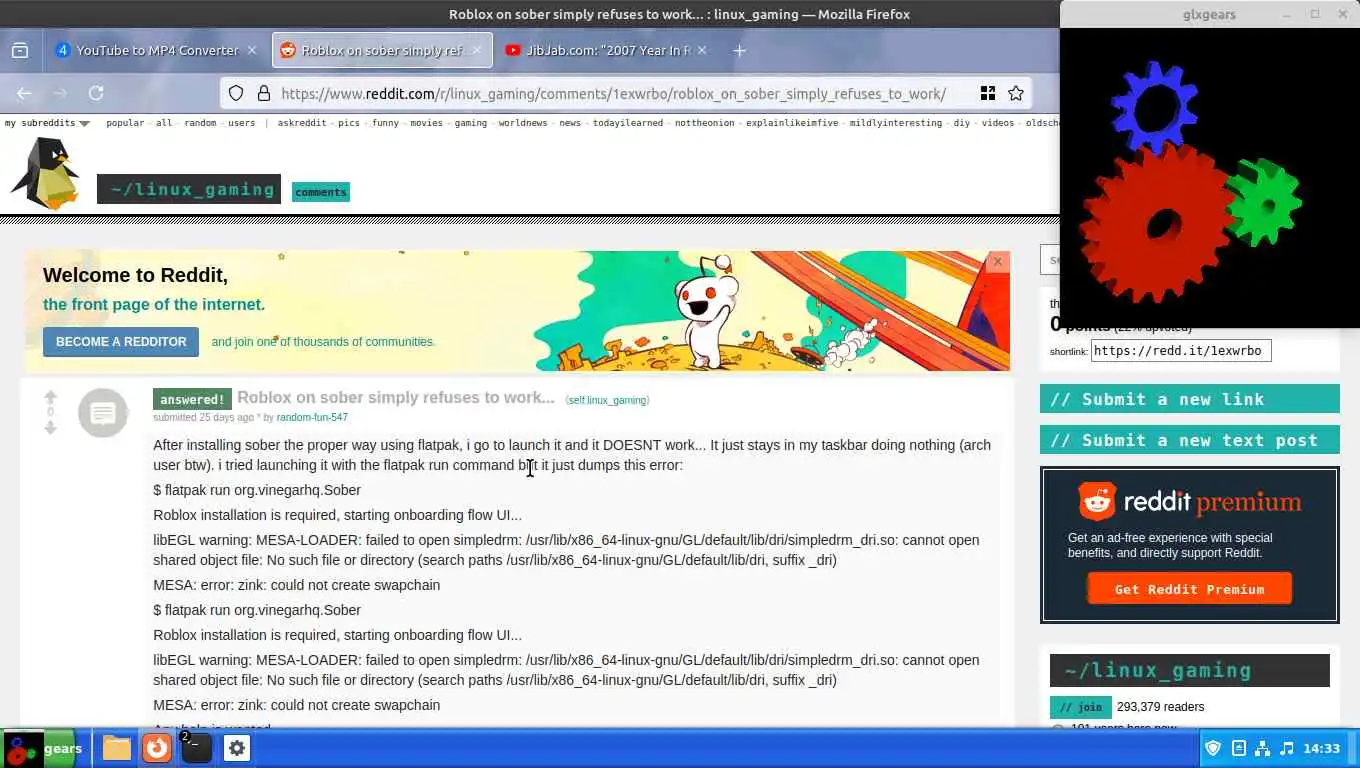Open the settings gear in the taskbar
The height and width of the screenshot is (768, 1360).
click(237, 748)
